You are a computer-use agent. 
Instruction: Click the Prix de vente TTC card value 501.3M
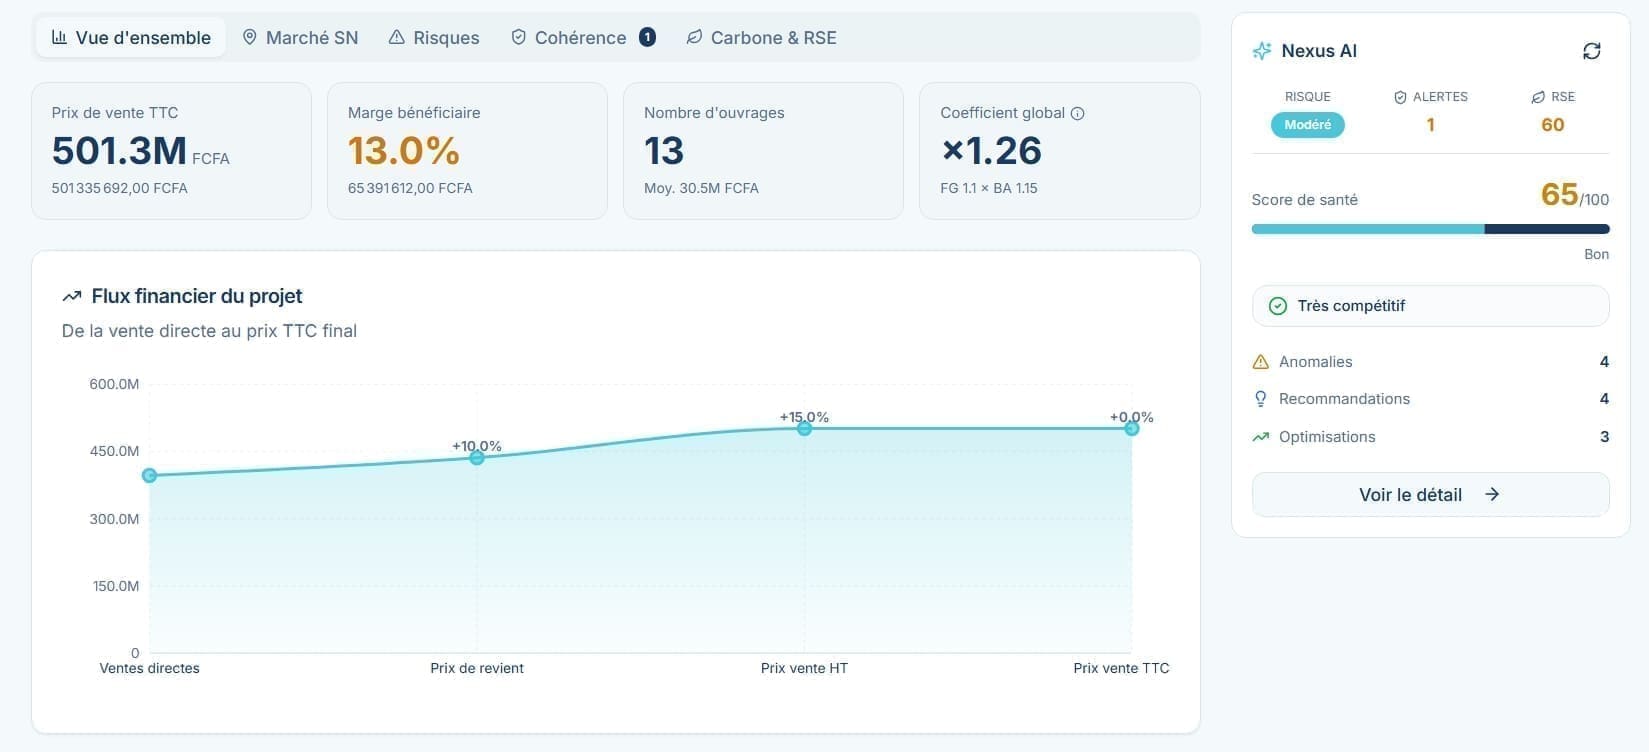[119, 151]
